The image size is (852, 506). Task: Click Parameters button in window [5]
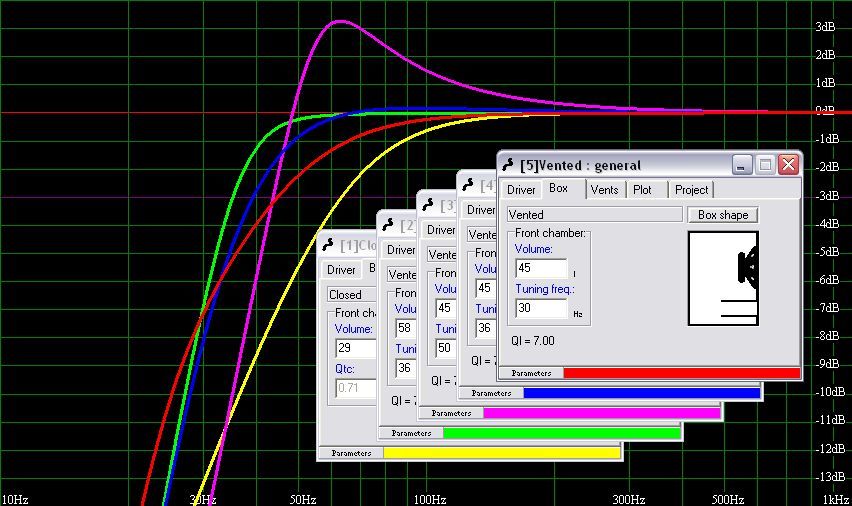531,373
